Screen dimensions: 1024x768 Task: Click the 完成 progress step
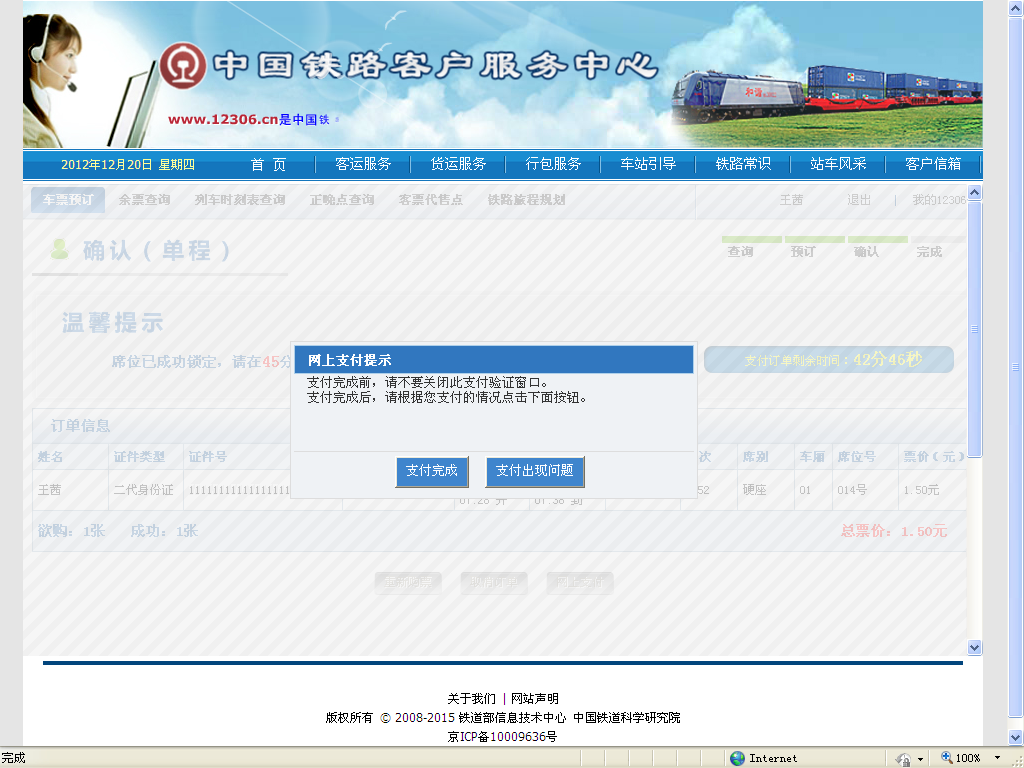pyautogui.click(x=929, y=251)
